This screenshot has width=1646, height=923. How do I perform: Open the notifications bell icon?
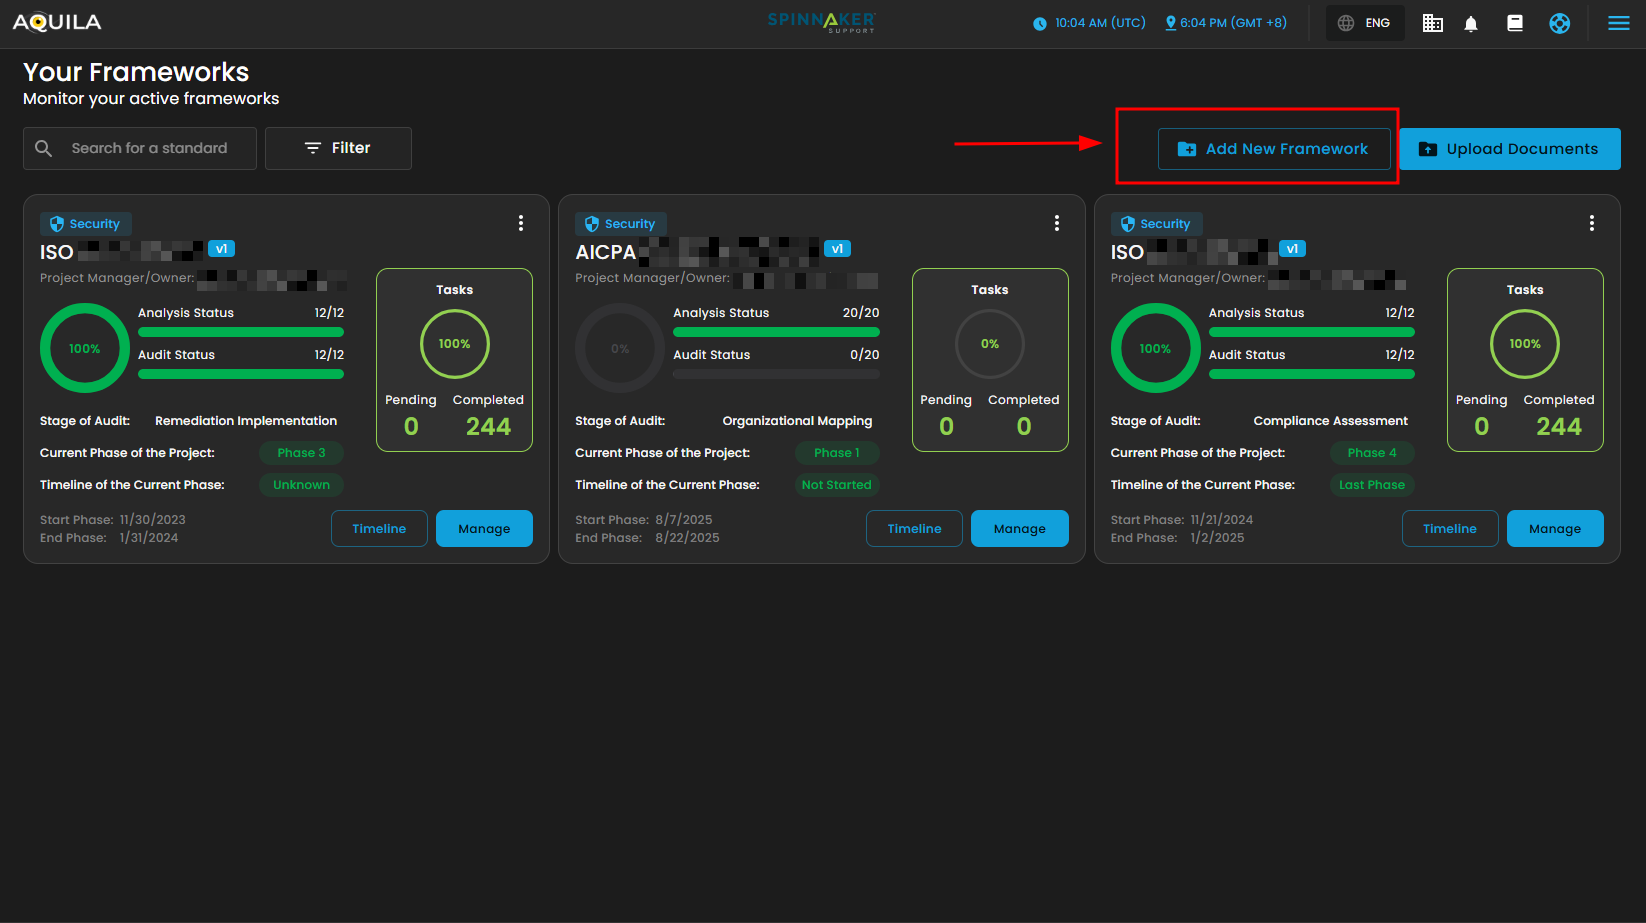(x=1470, y=23)
